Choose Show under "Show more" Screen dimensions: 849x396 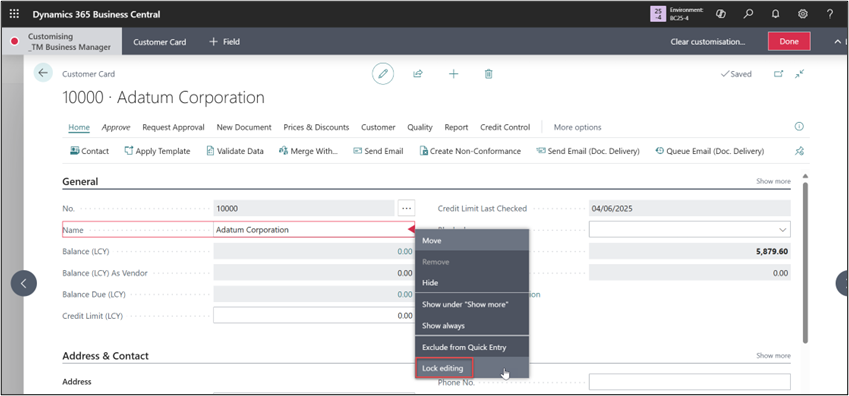[x=472, y=304]
